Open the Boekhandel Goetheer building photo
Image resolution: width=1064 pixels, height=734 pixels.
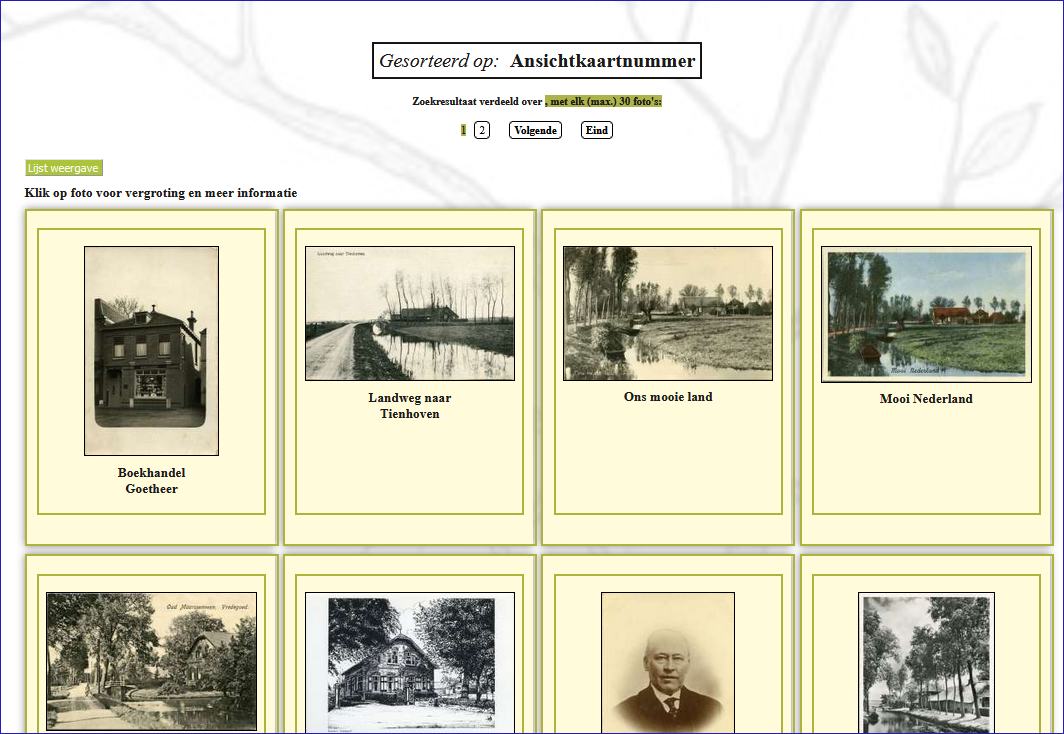[151, 350]
